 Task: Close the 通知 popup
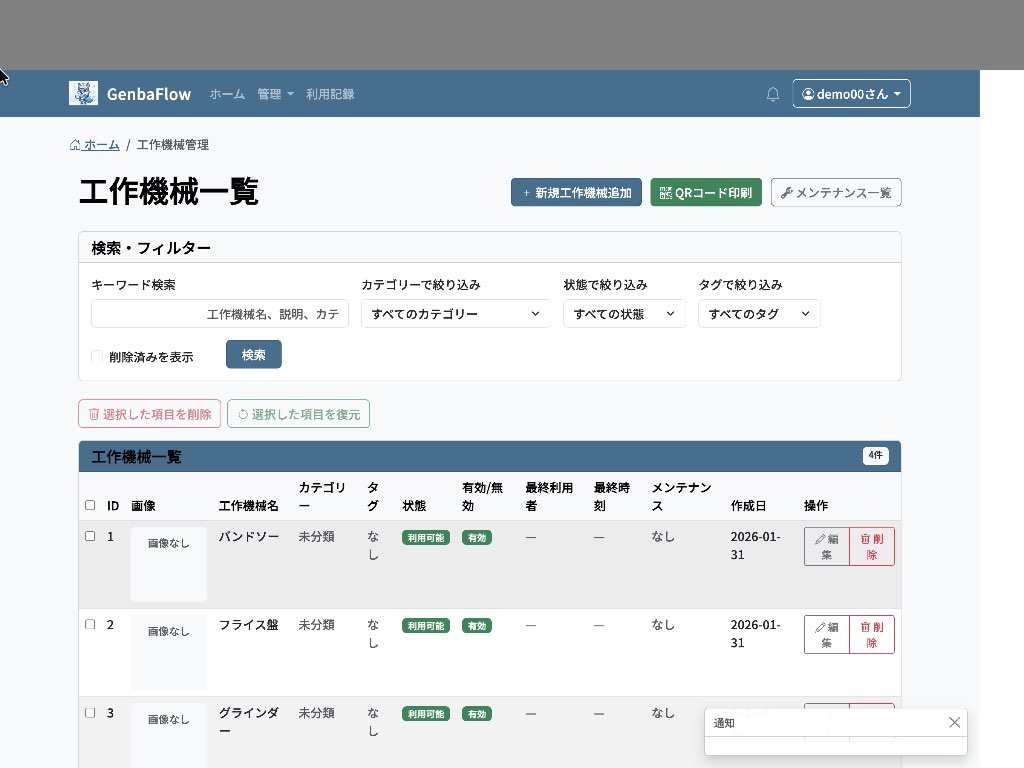tap(954, 722)
